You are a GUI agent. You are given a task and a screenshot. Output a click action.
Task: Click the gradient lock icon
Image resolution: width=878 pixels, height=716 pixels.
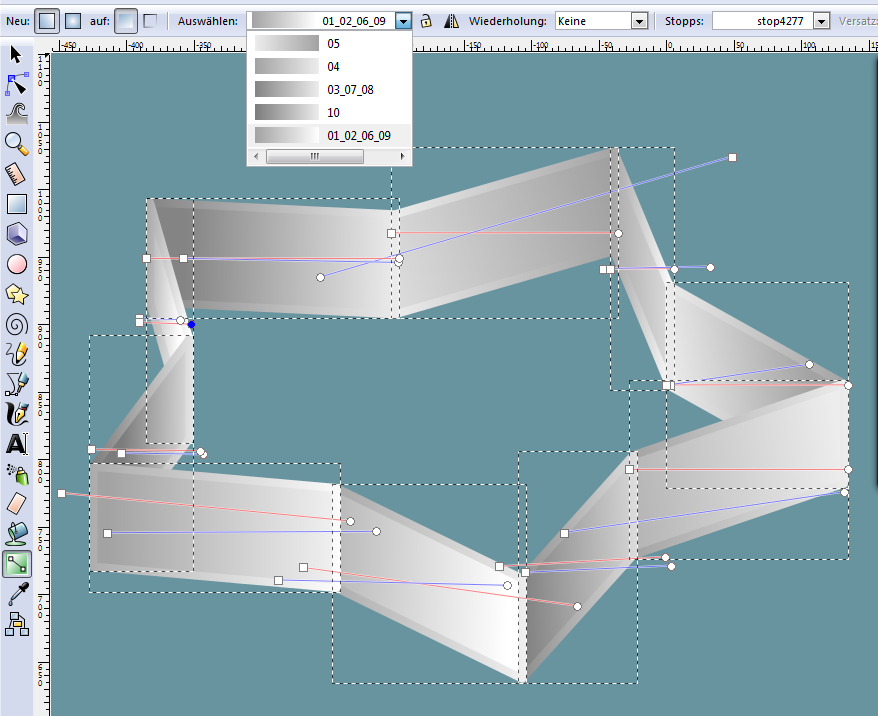426,21
